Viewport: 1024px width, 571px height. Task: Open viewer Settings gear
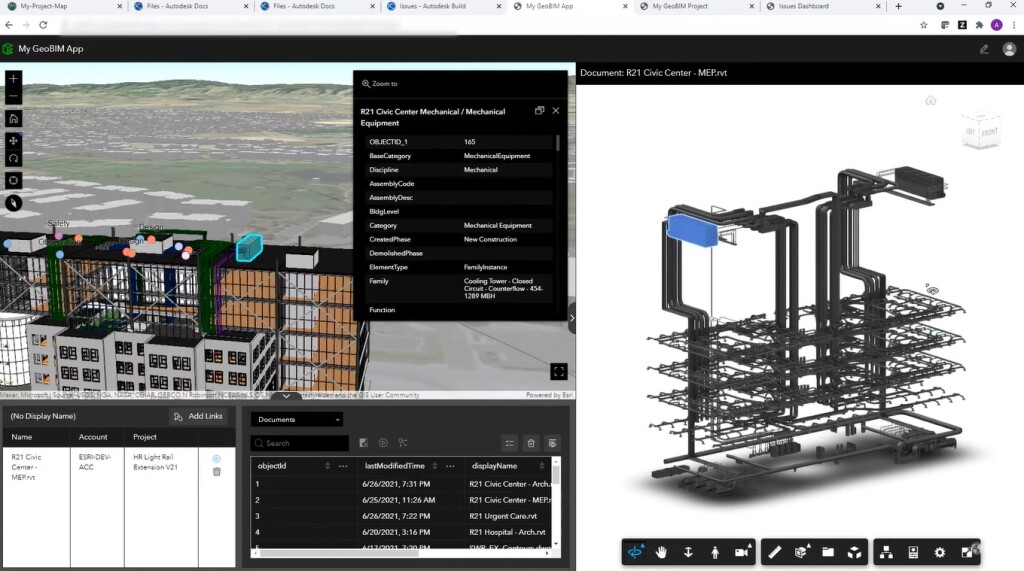click(940, 552)
